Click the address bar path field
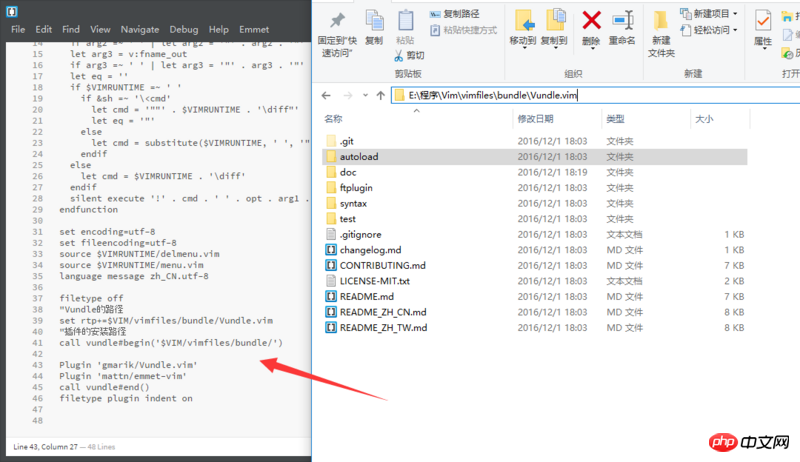 [x=595, y=95]
